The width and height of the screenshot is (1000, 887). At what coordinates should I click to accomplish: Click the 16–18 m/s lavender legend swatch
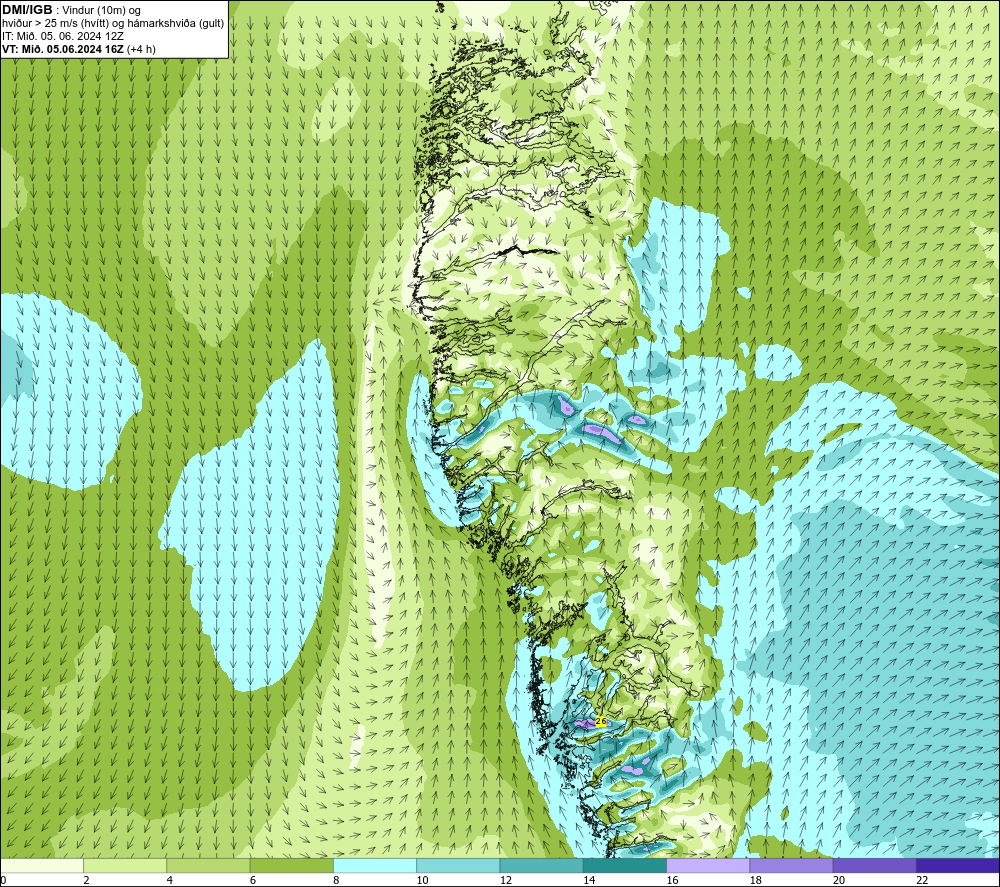point(709,865)
